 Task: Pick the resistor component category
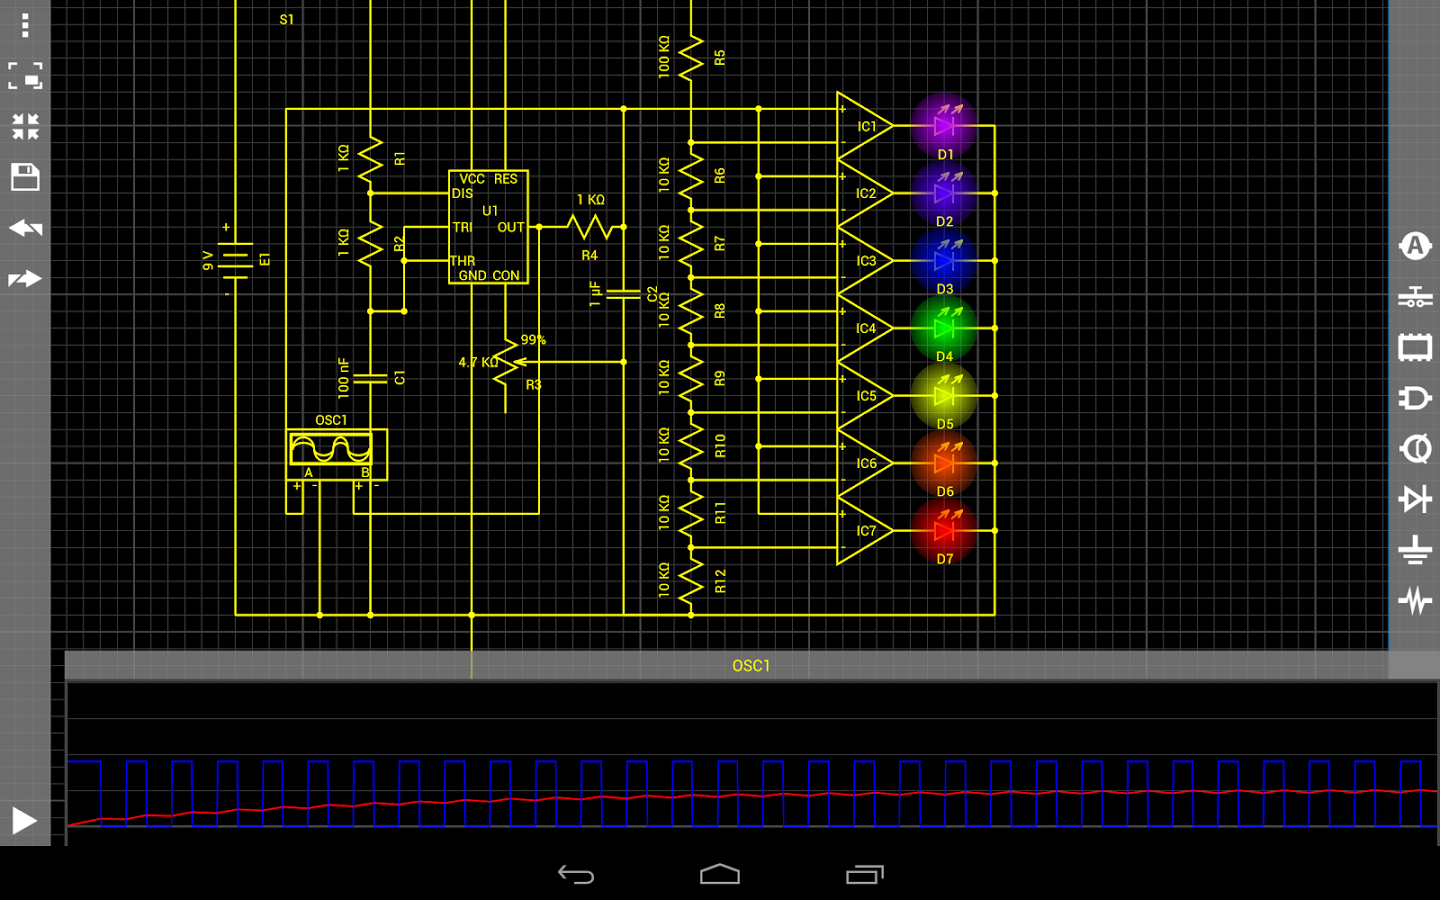point(1414,601)
